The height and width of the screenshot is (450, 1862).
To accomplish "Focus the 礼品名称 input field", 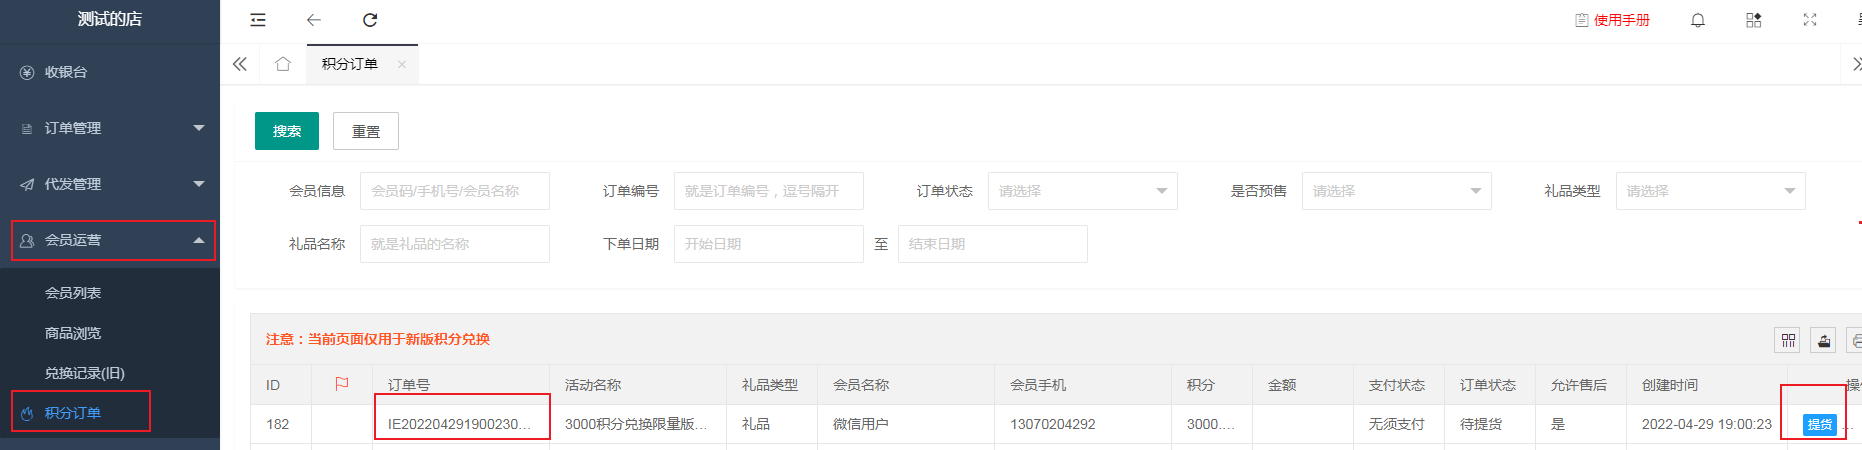I will pos(455,244).
